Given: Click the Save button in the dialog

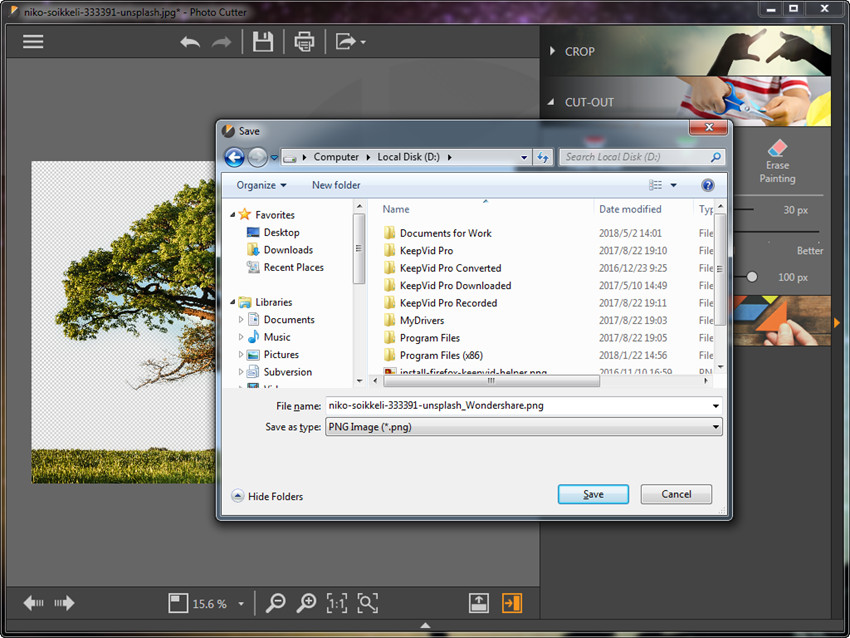Looking at the screenshot, I should 593,494.
